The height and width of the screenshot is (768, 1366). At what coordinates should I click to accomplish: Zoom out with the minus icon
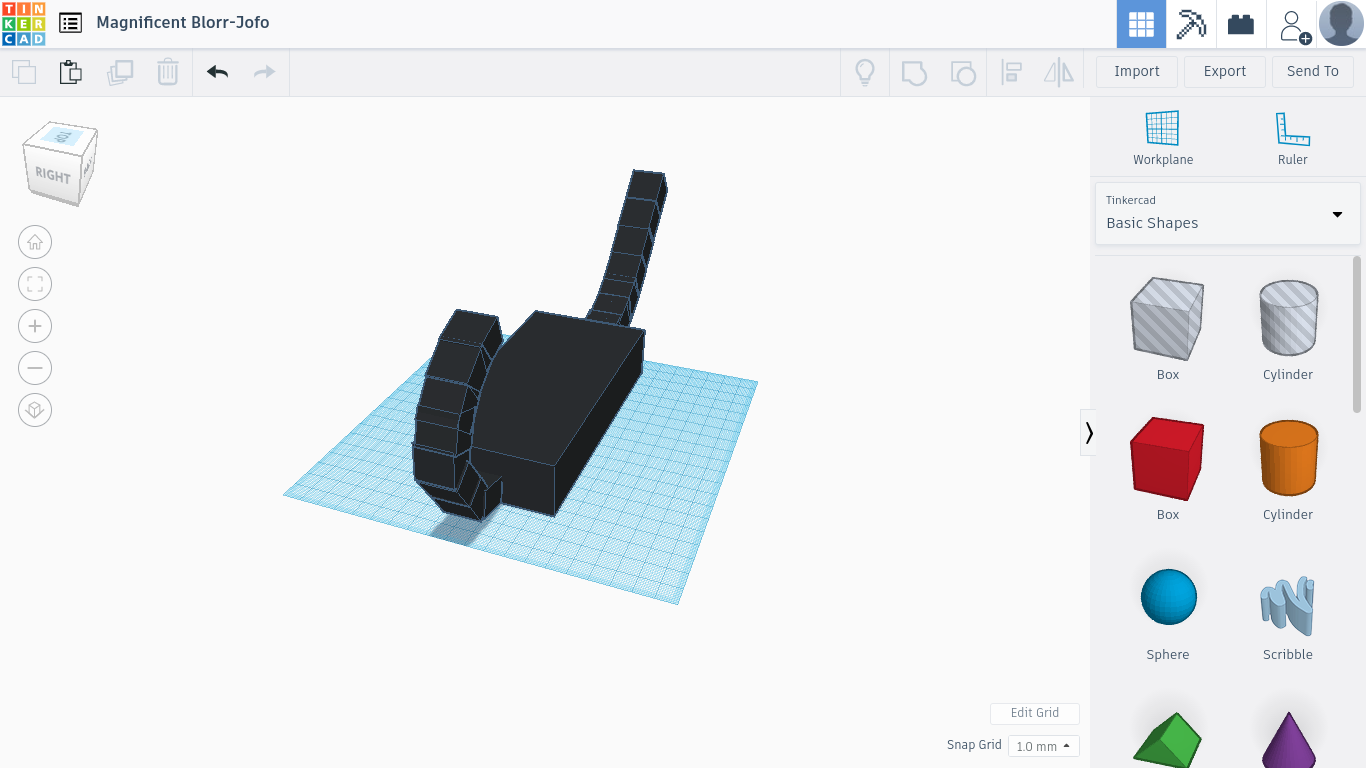coord(35,368)
